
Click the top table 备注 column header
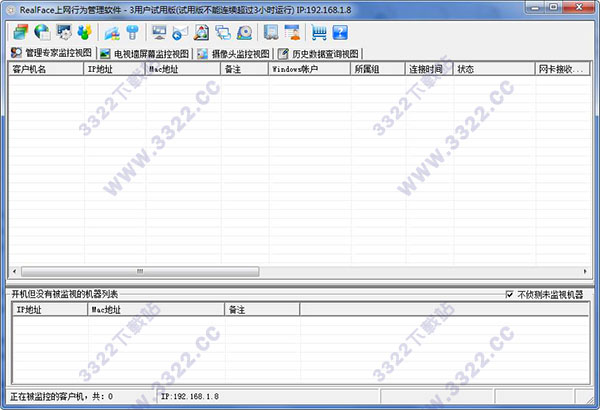(244, 69)
